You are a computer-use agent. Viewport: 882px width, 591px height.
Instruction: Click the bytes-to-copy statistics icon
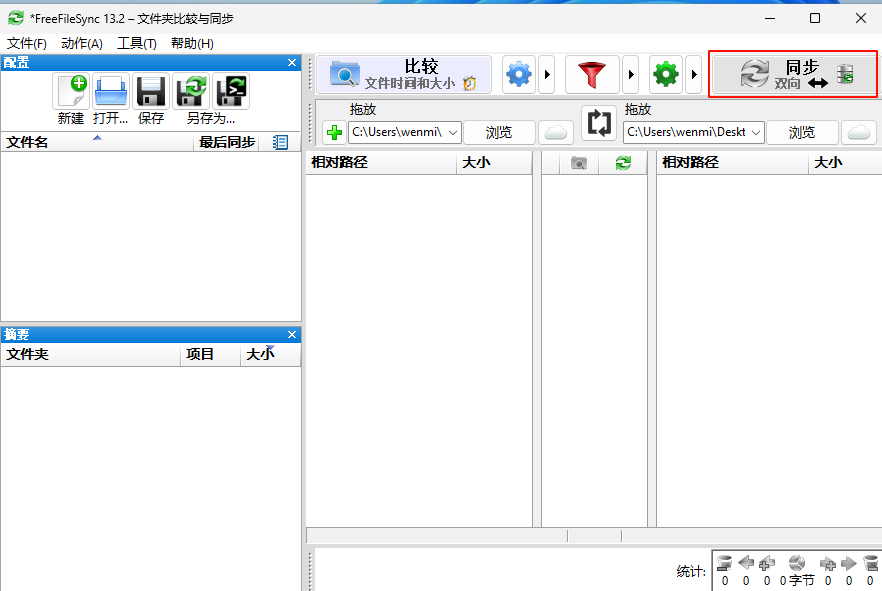coord(797,563)
